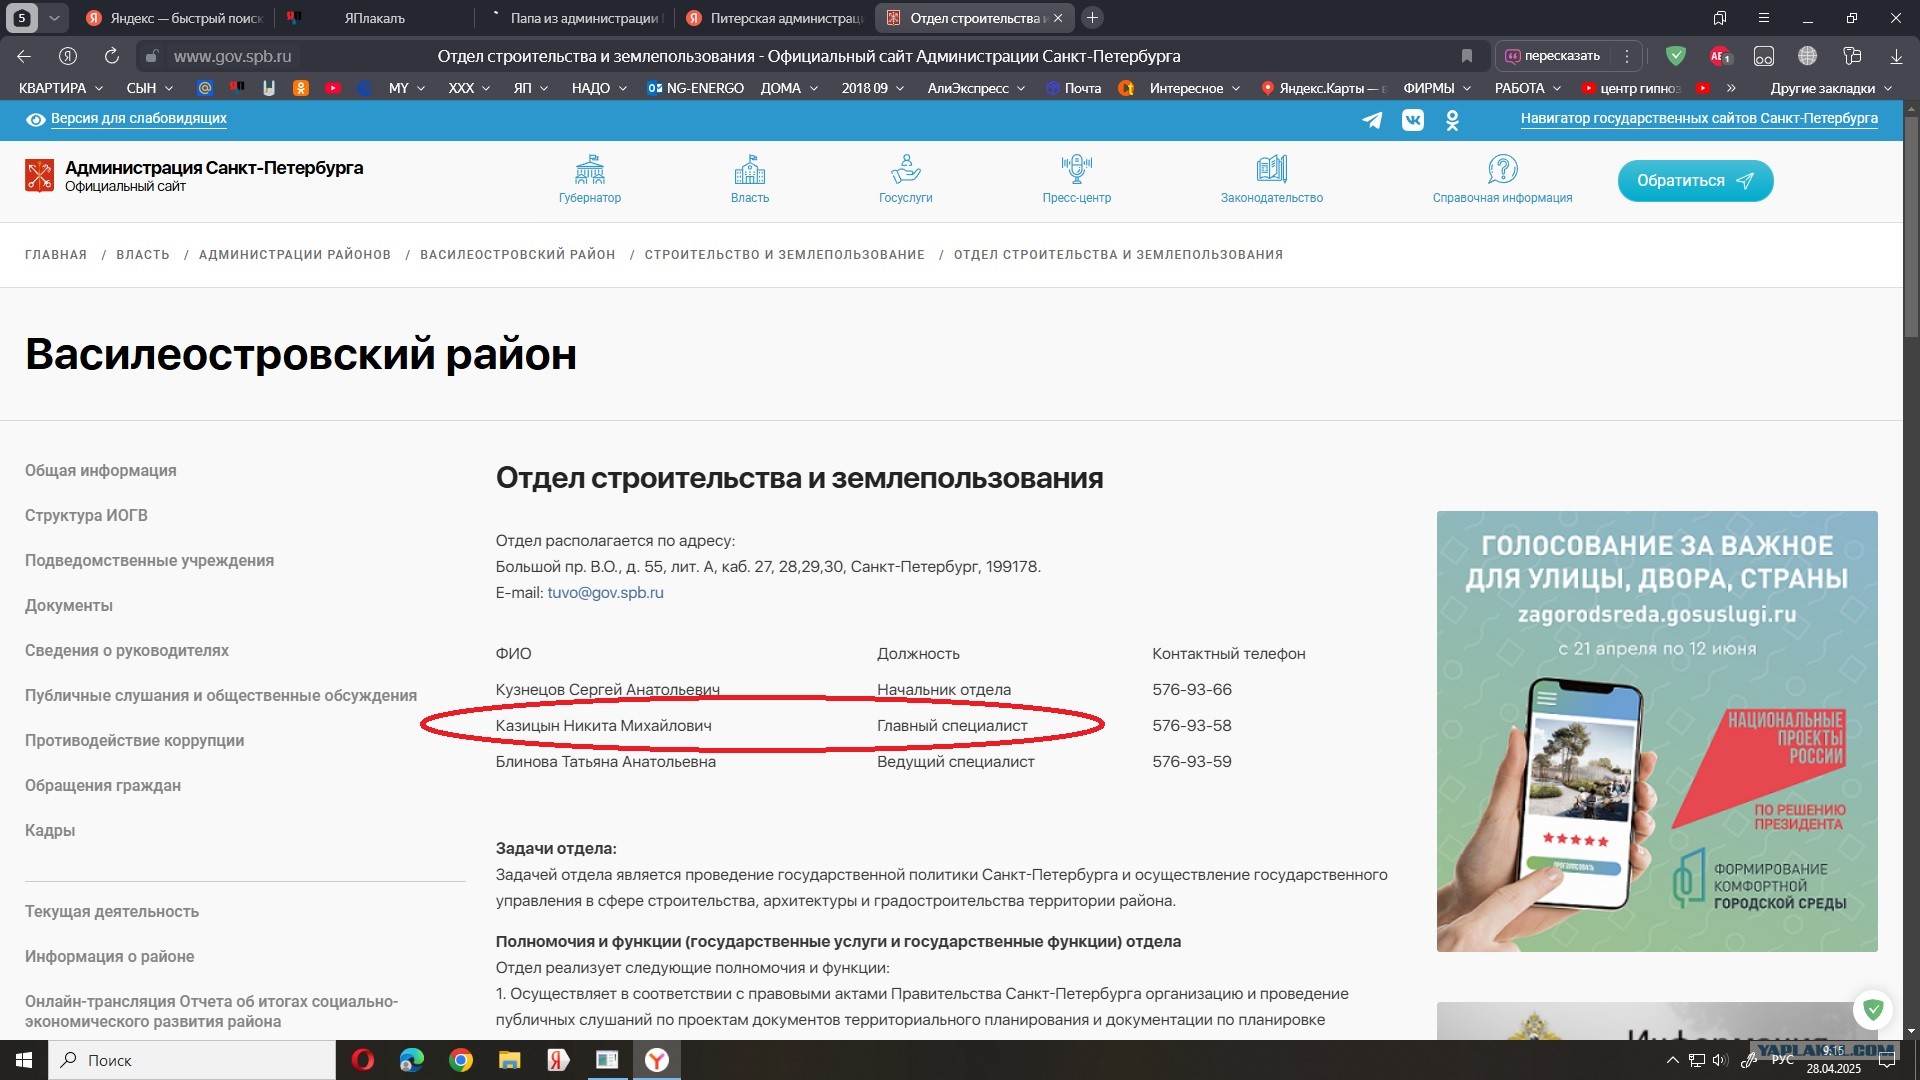
Task: Click the St. Petersburg Administration coat-of-arms logo
Action: point(39,175)
